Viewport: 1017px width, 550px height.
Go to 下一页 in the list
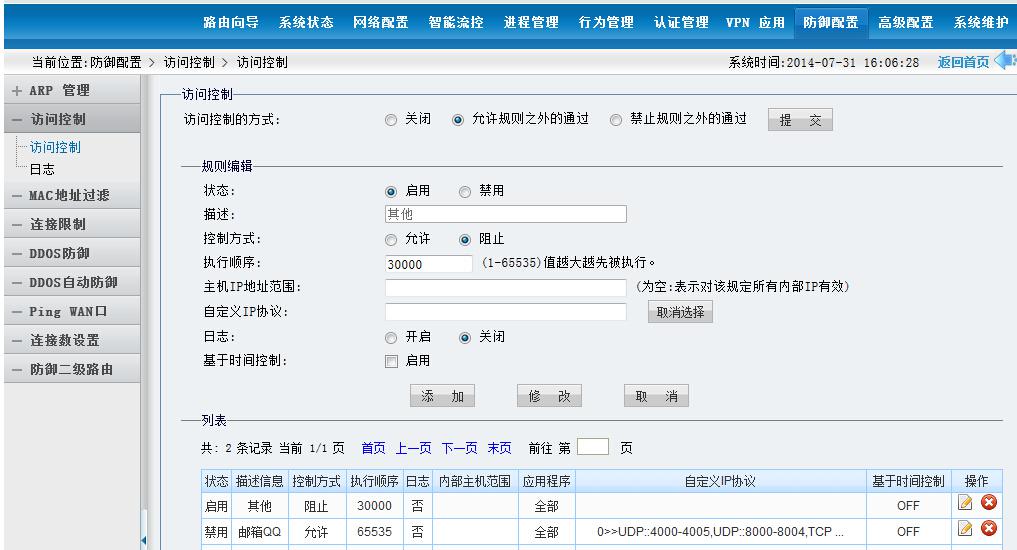click(x=460, y=448)
